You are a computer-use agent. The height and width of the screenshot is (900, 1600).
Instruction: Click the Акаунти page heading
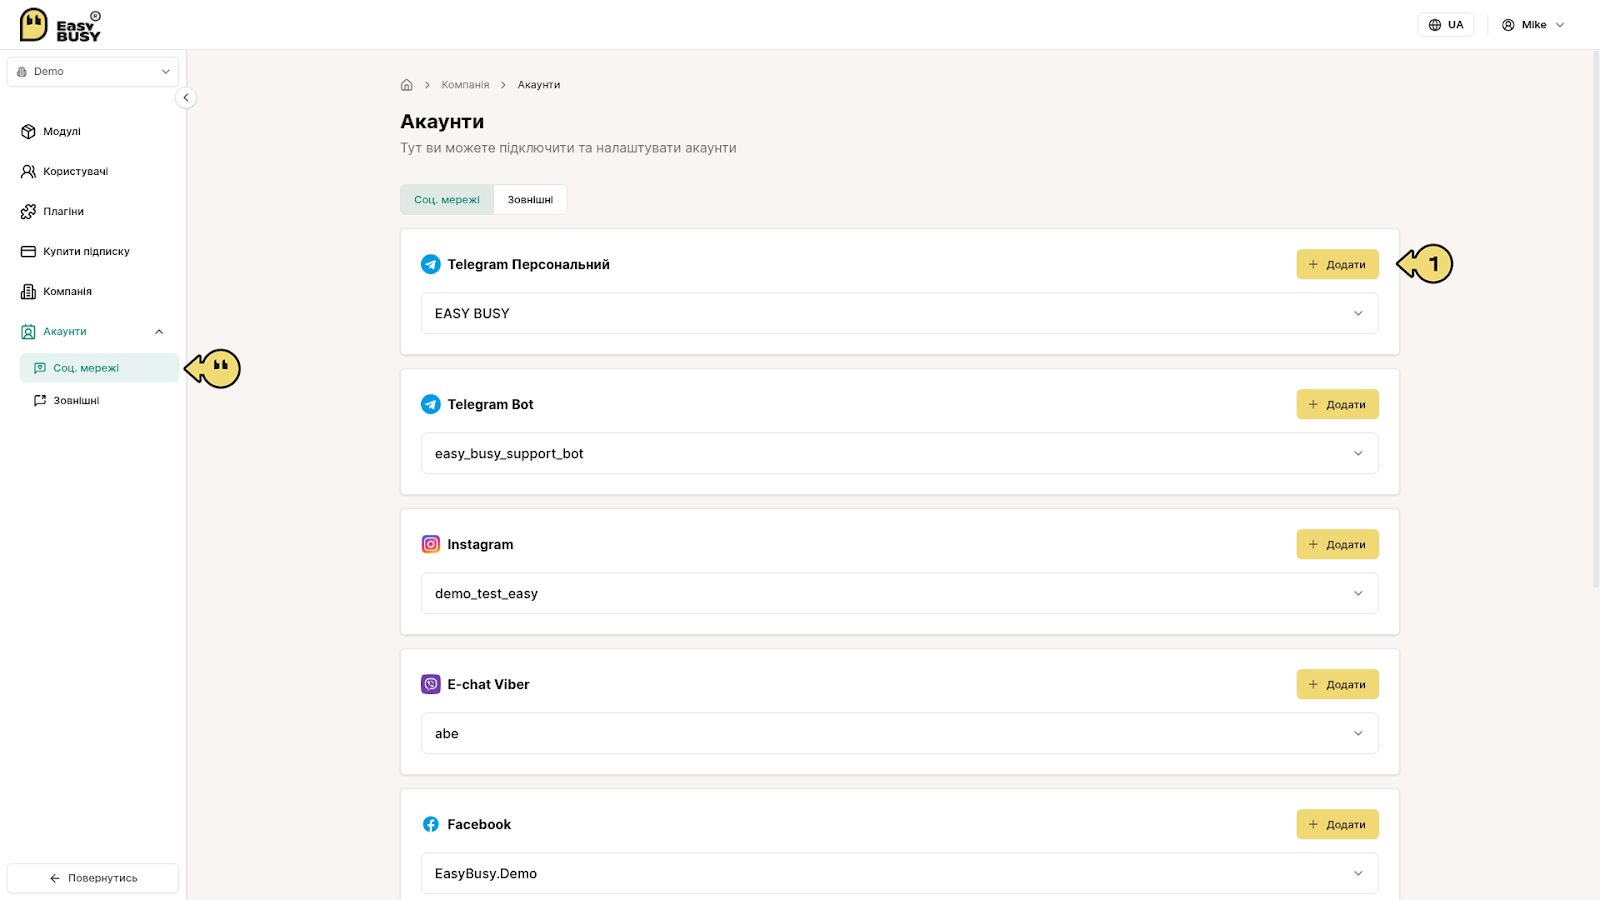pos(442,122)
